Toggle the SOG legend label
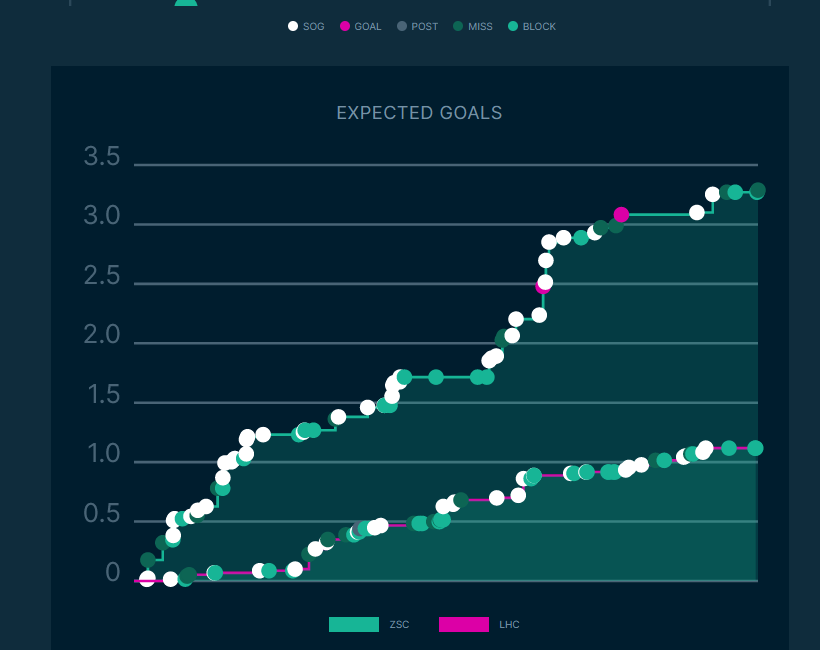 [x=314, y=27]
